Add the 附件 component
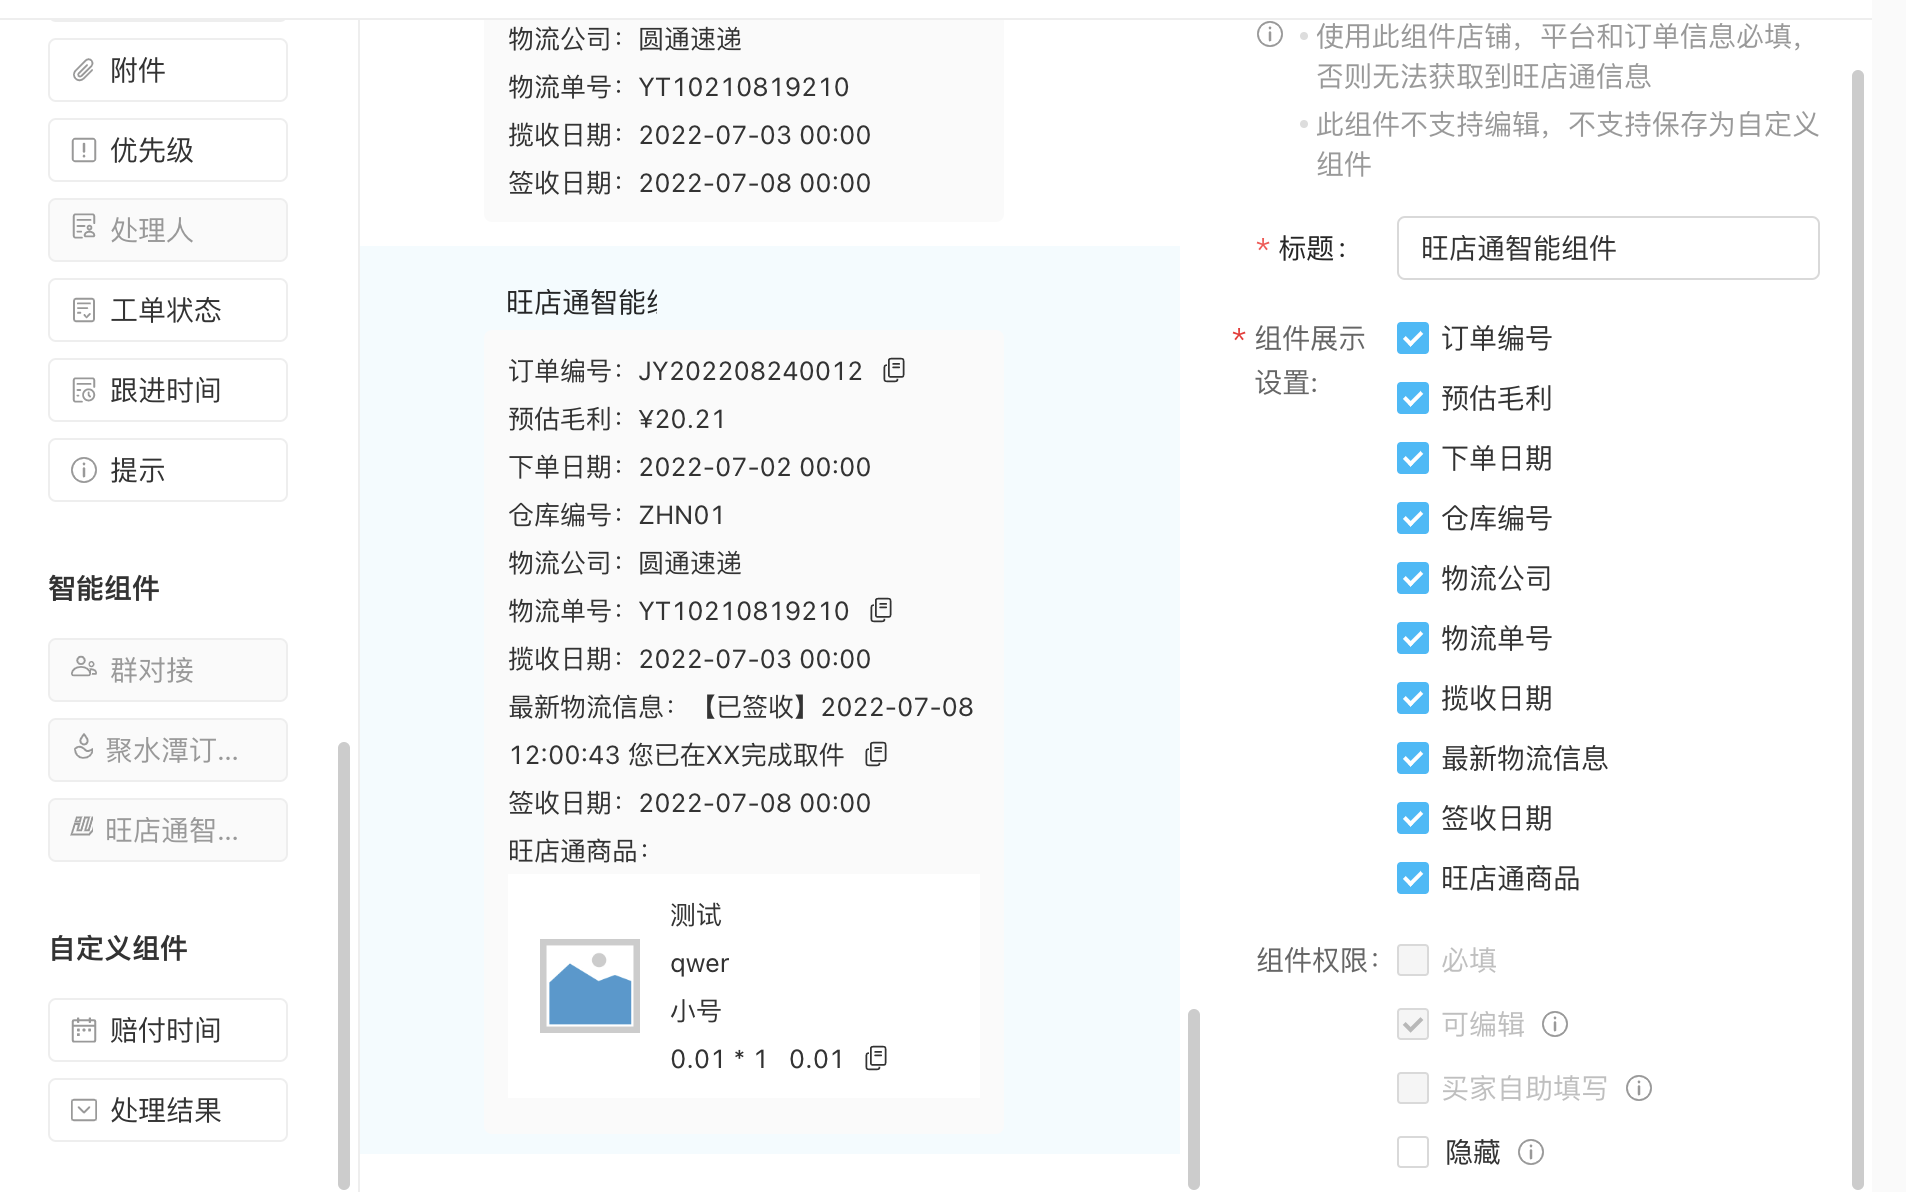Screen dimensions: 1906x1192 click(168, 70)
